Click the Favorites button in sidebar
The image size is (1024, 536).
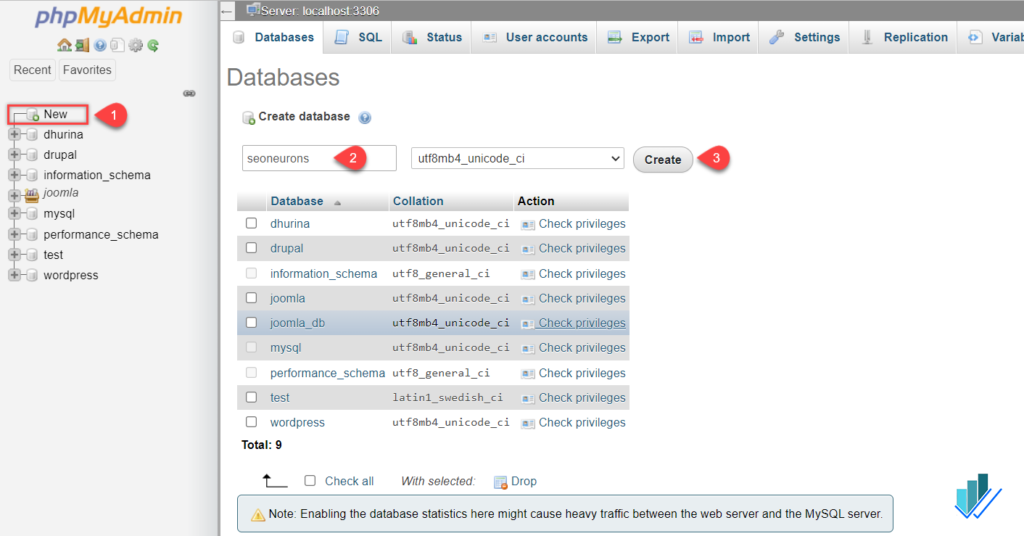coord(87,70)
